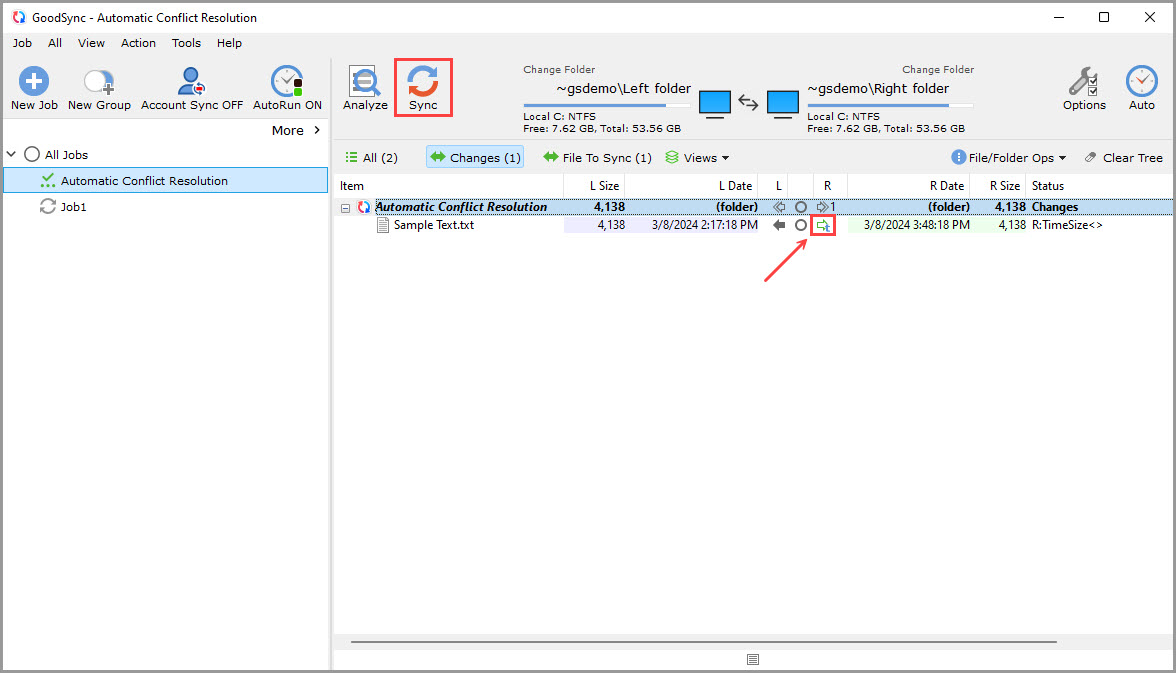This screenshot has height=673, width=1176.
Task: Click the Sample Text.txt file icon
Action: tap(382, 225)
